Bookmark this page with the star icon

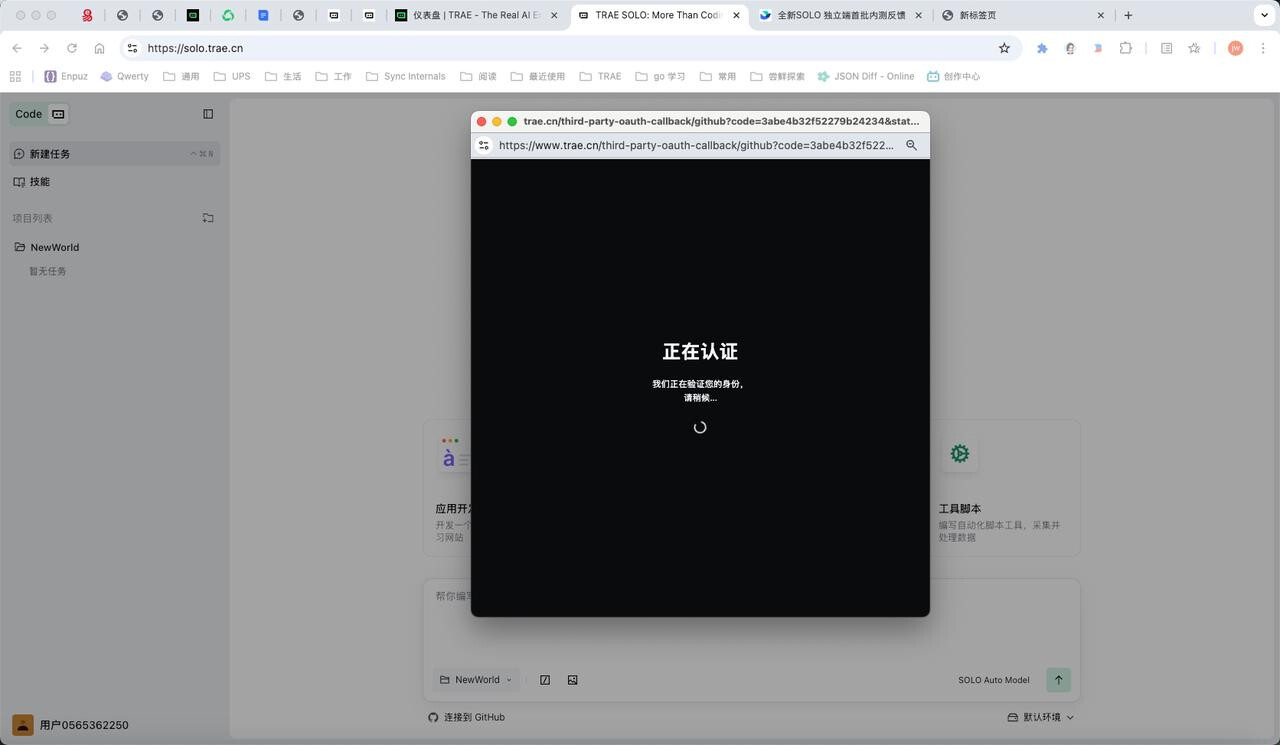tap(1004, 48)
